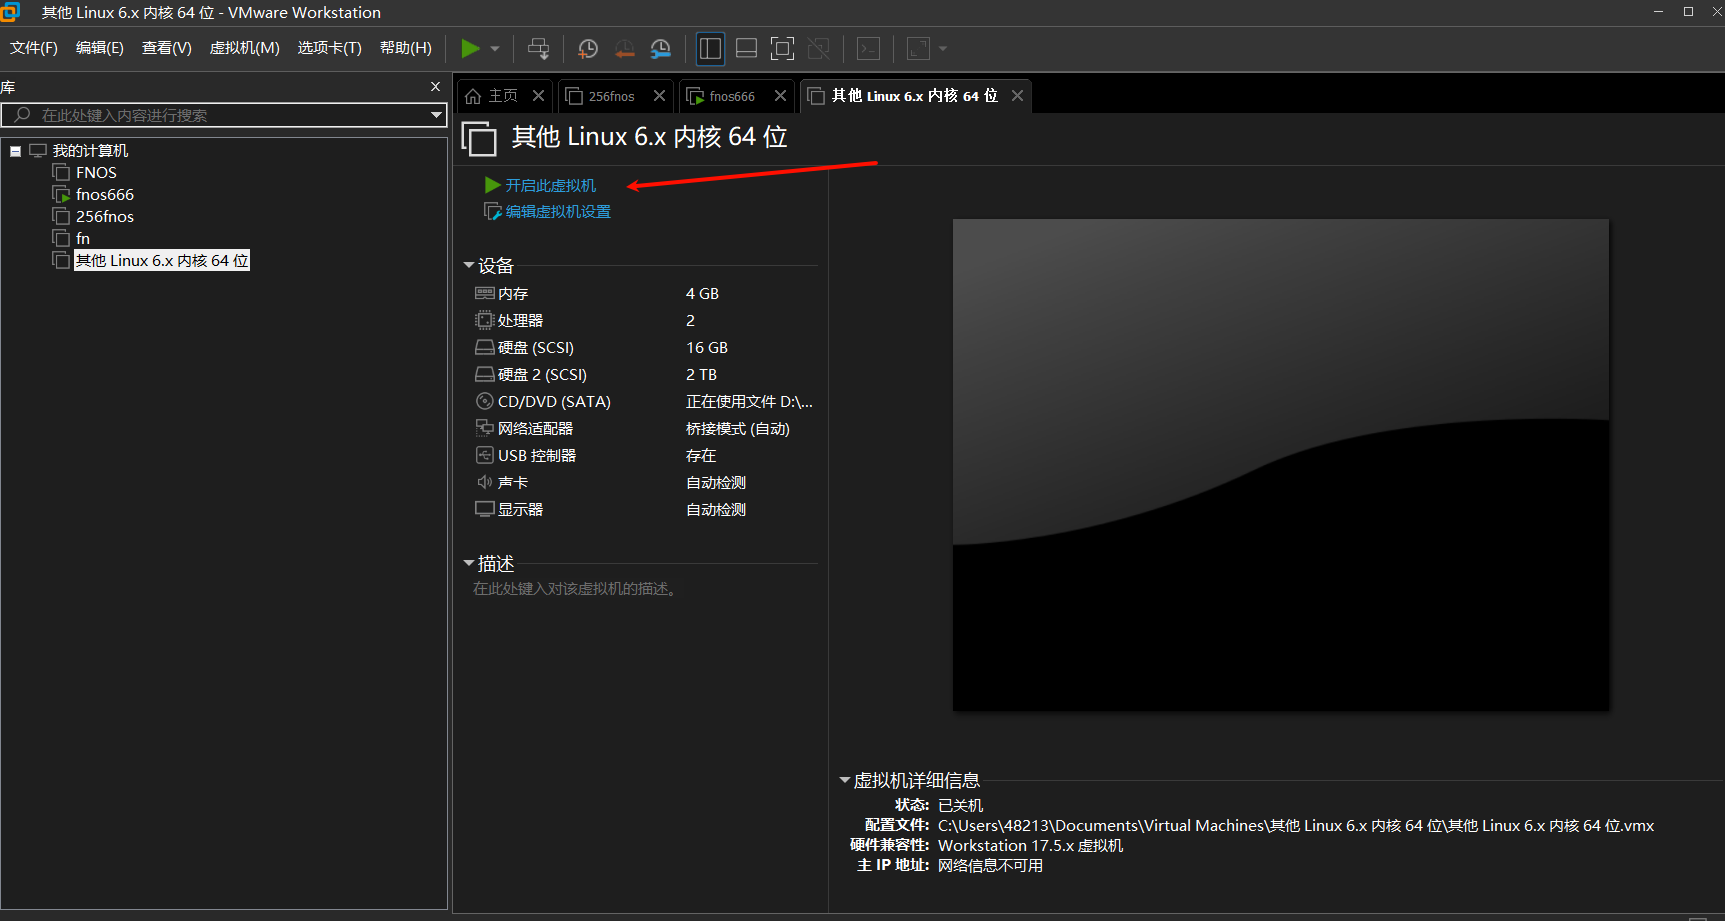Click the VMware Workstation title bar icon
The width and height of the screenshot is (1725, 921).
(10, 12)
